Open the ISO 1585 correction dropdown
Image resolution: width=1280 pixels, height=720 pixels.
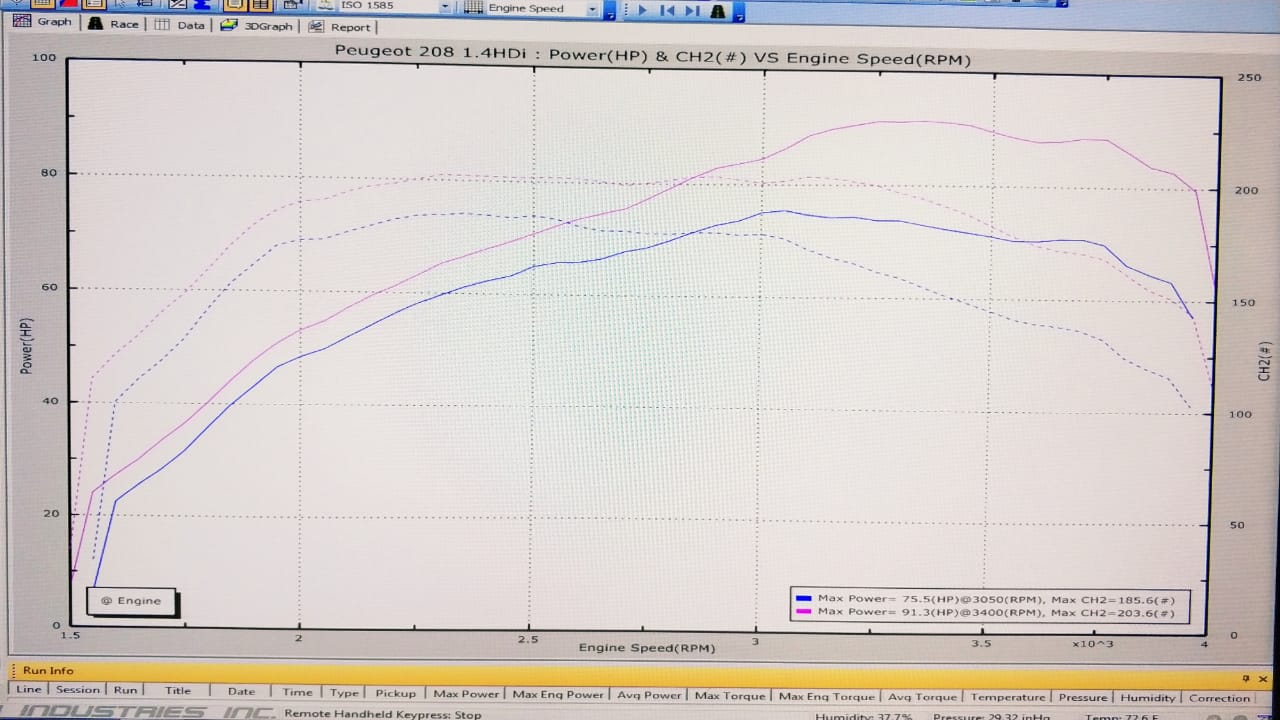(445, 7)
